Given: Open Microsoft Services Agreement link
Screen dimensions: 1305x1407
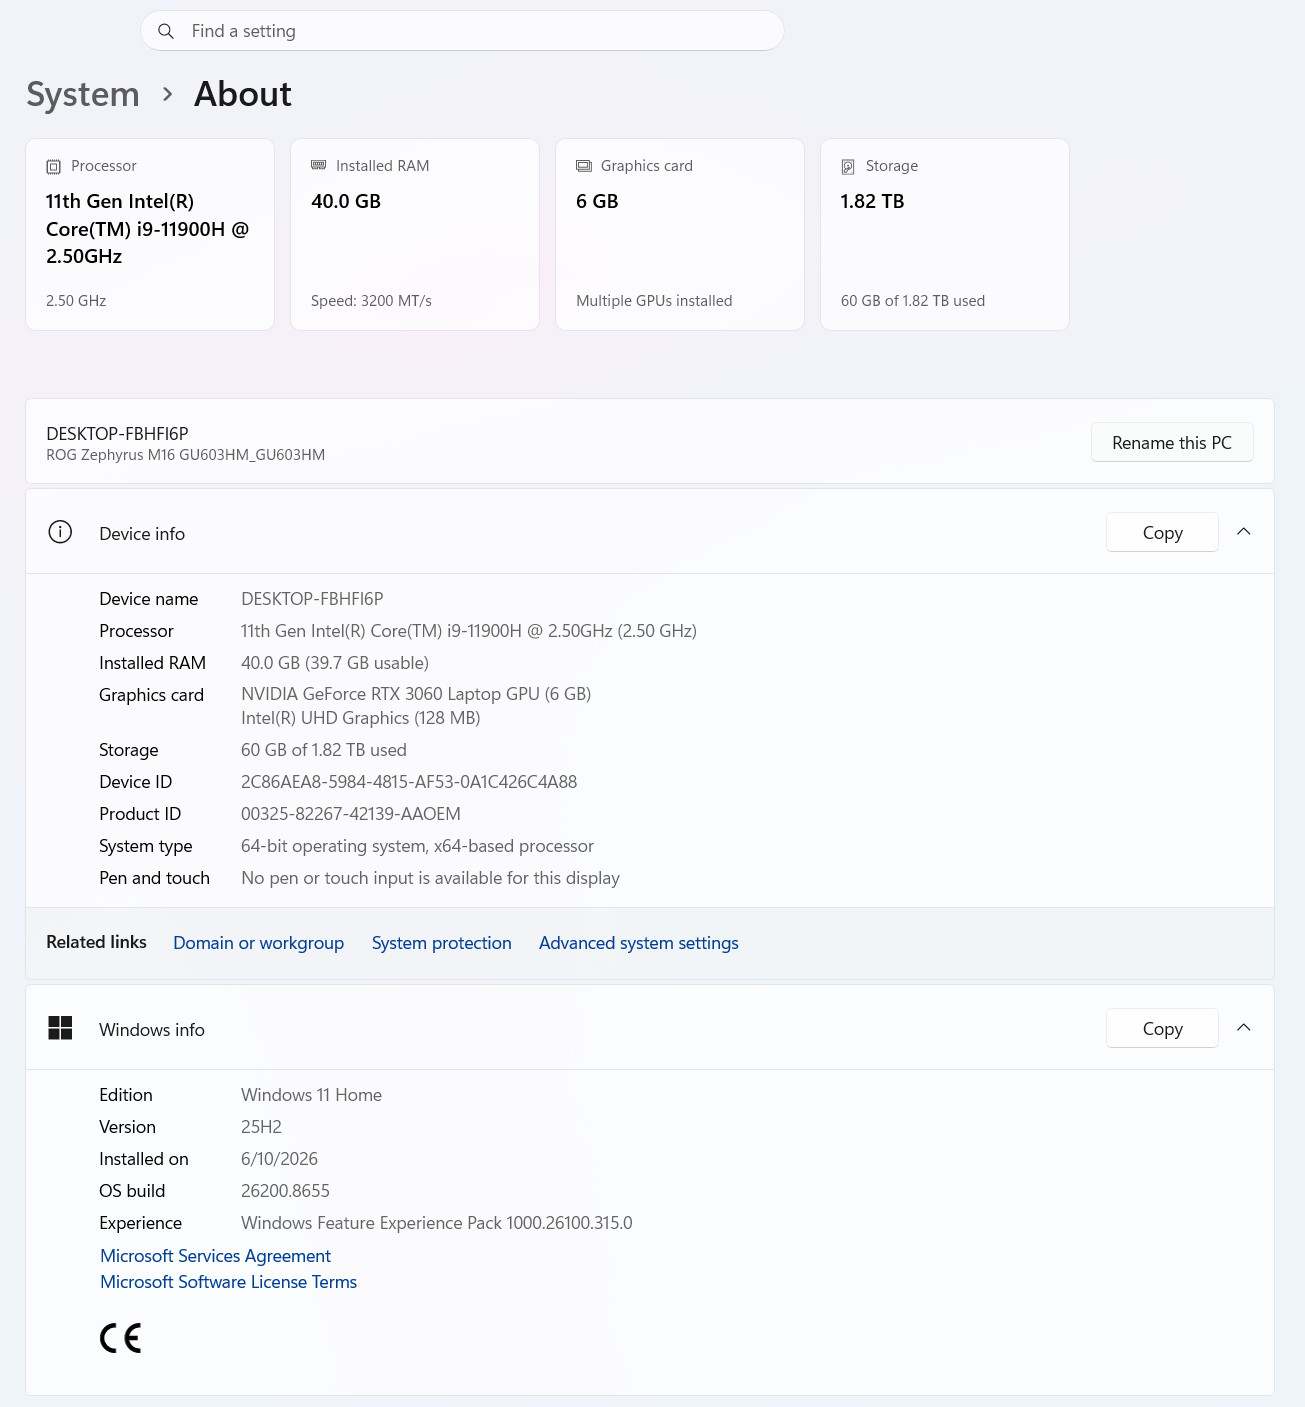Looking at the screenshot, I should [x=215, y=1256].
